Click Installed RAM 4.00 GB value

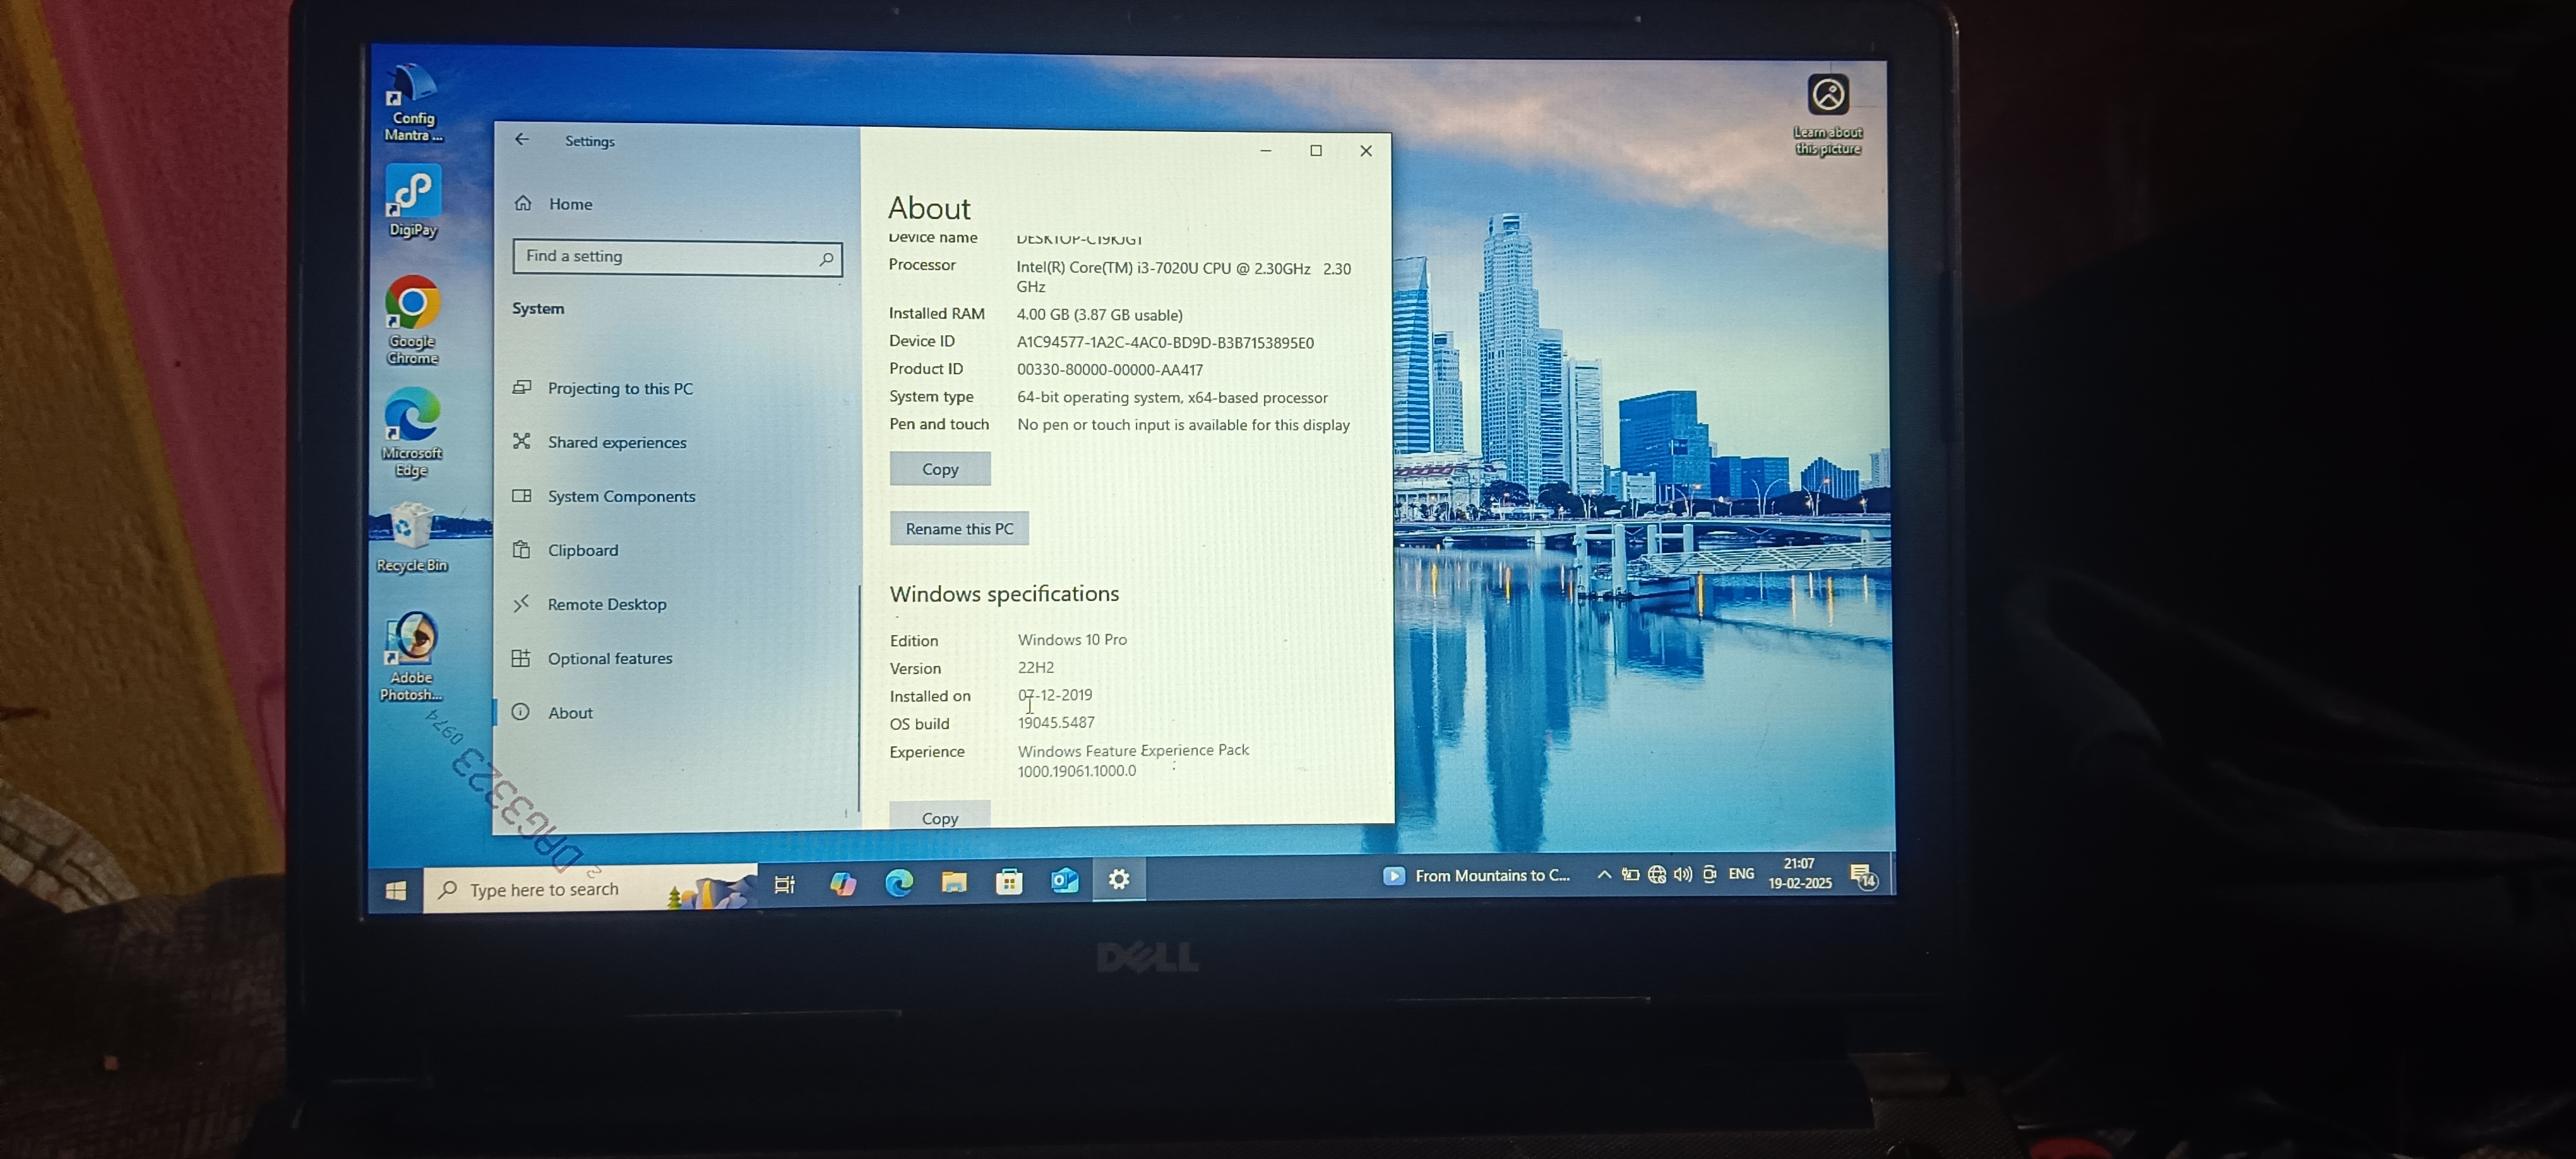[1099, 314]
